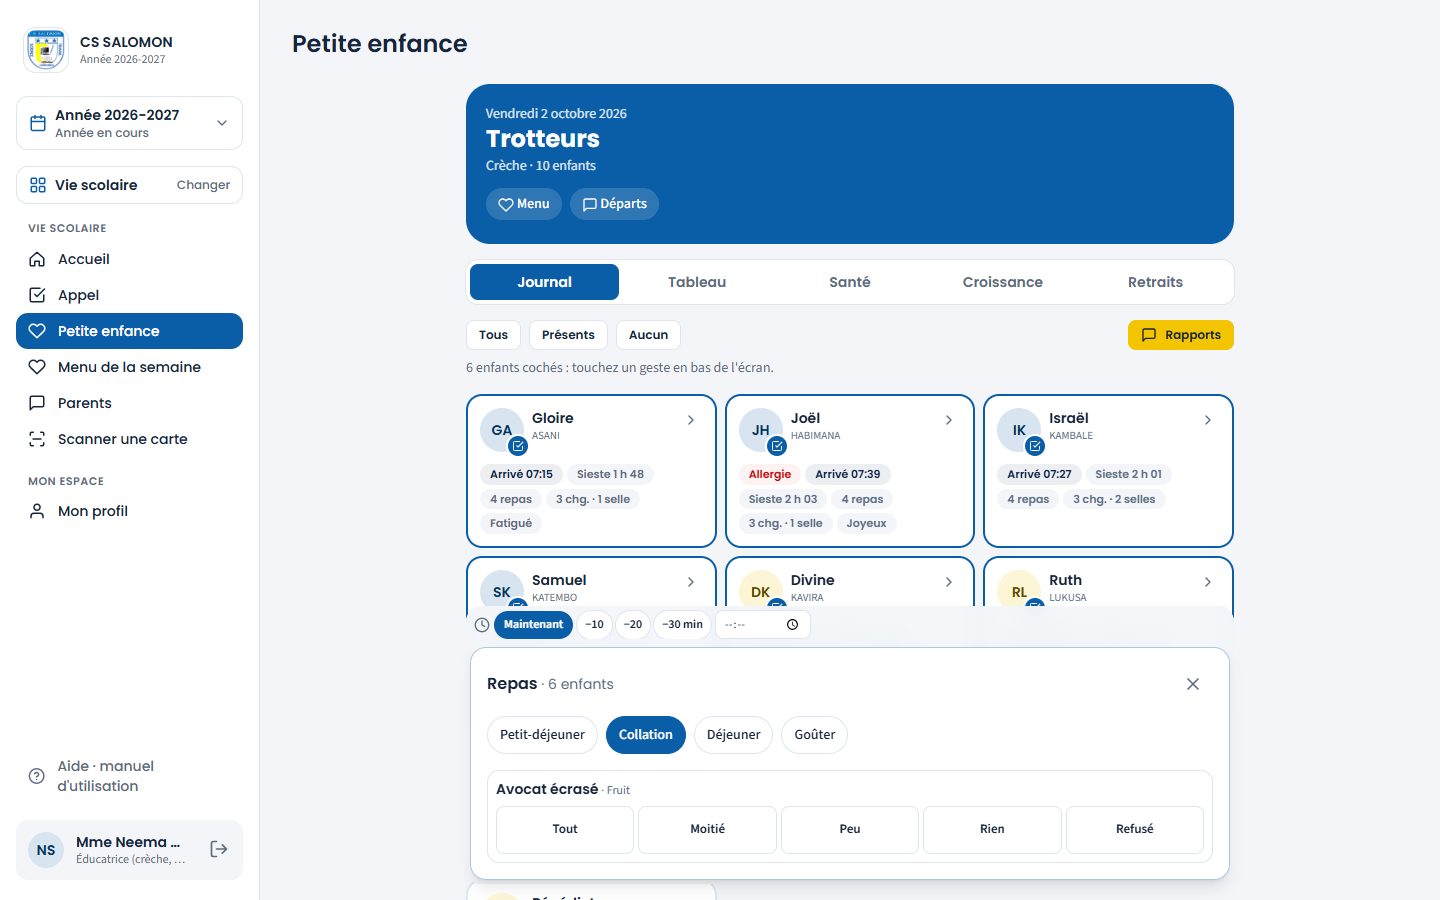This screenshot has width=1440, height=900.
Task: Open Samuel's card with its chevron
Action: pyautogui.click(x=691, y=582)
